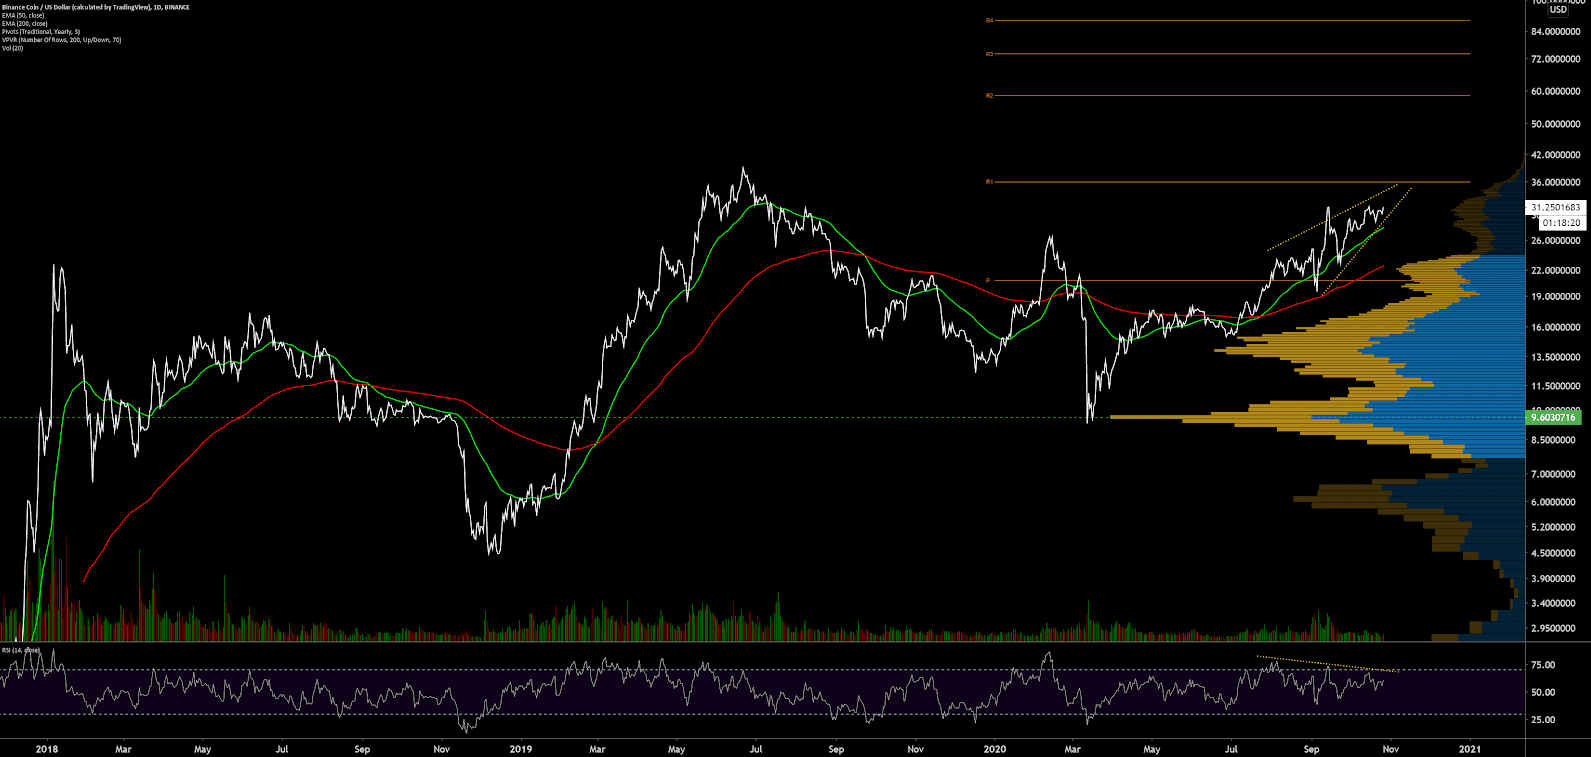
Task: Select the R2 pivot level label
Action: pos(989,96)
